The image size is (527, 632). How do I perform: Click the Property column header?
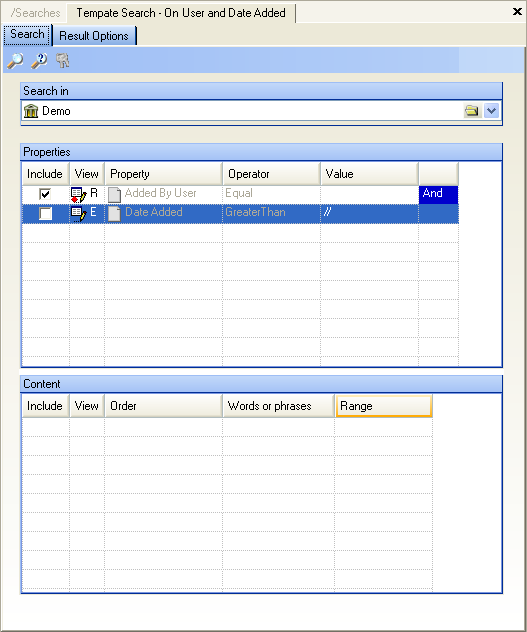(x=163, y=174)
